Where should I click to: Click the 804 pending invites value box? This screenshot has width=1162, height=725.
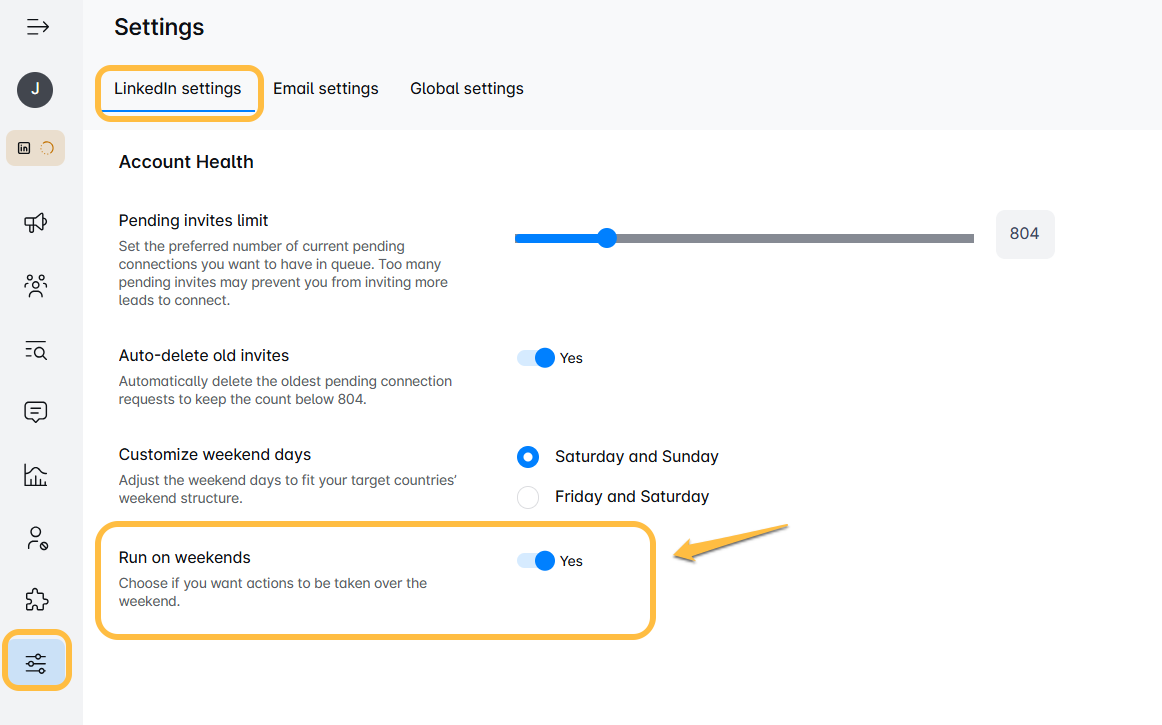click(1025, 234)
